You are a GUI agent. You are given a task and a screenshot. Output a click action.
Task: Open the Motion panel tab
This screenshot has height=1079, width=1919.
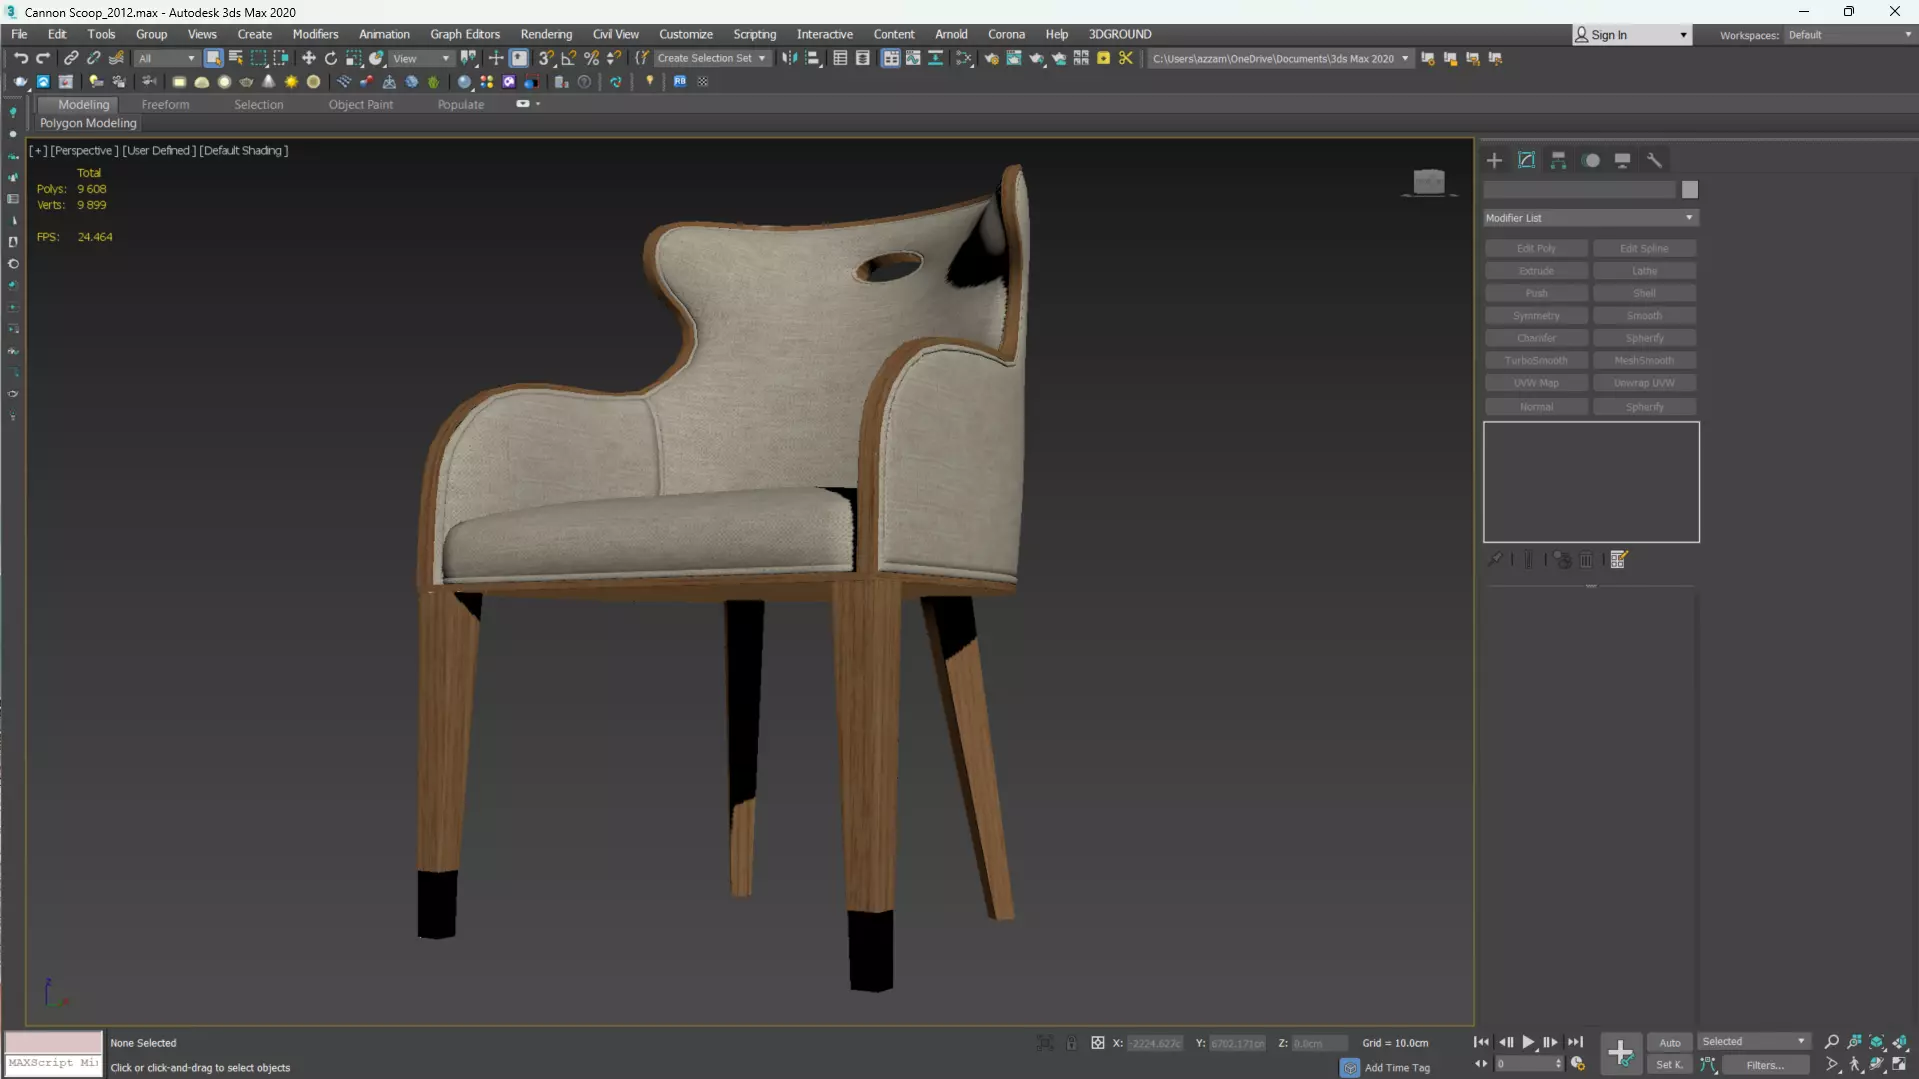(1591, 160)
